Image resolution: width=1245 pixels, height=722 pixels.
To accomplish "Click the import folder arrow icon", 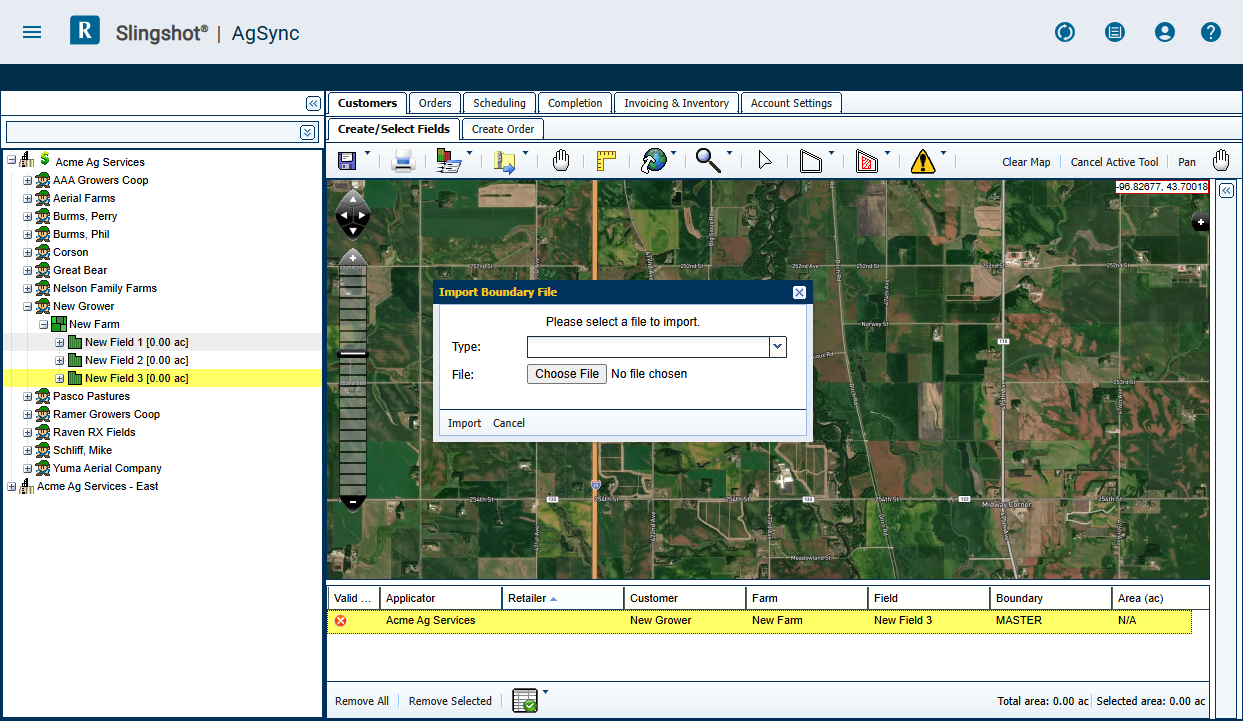I will click(x=504, y=162).
